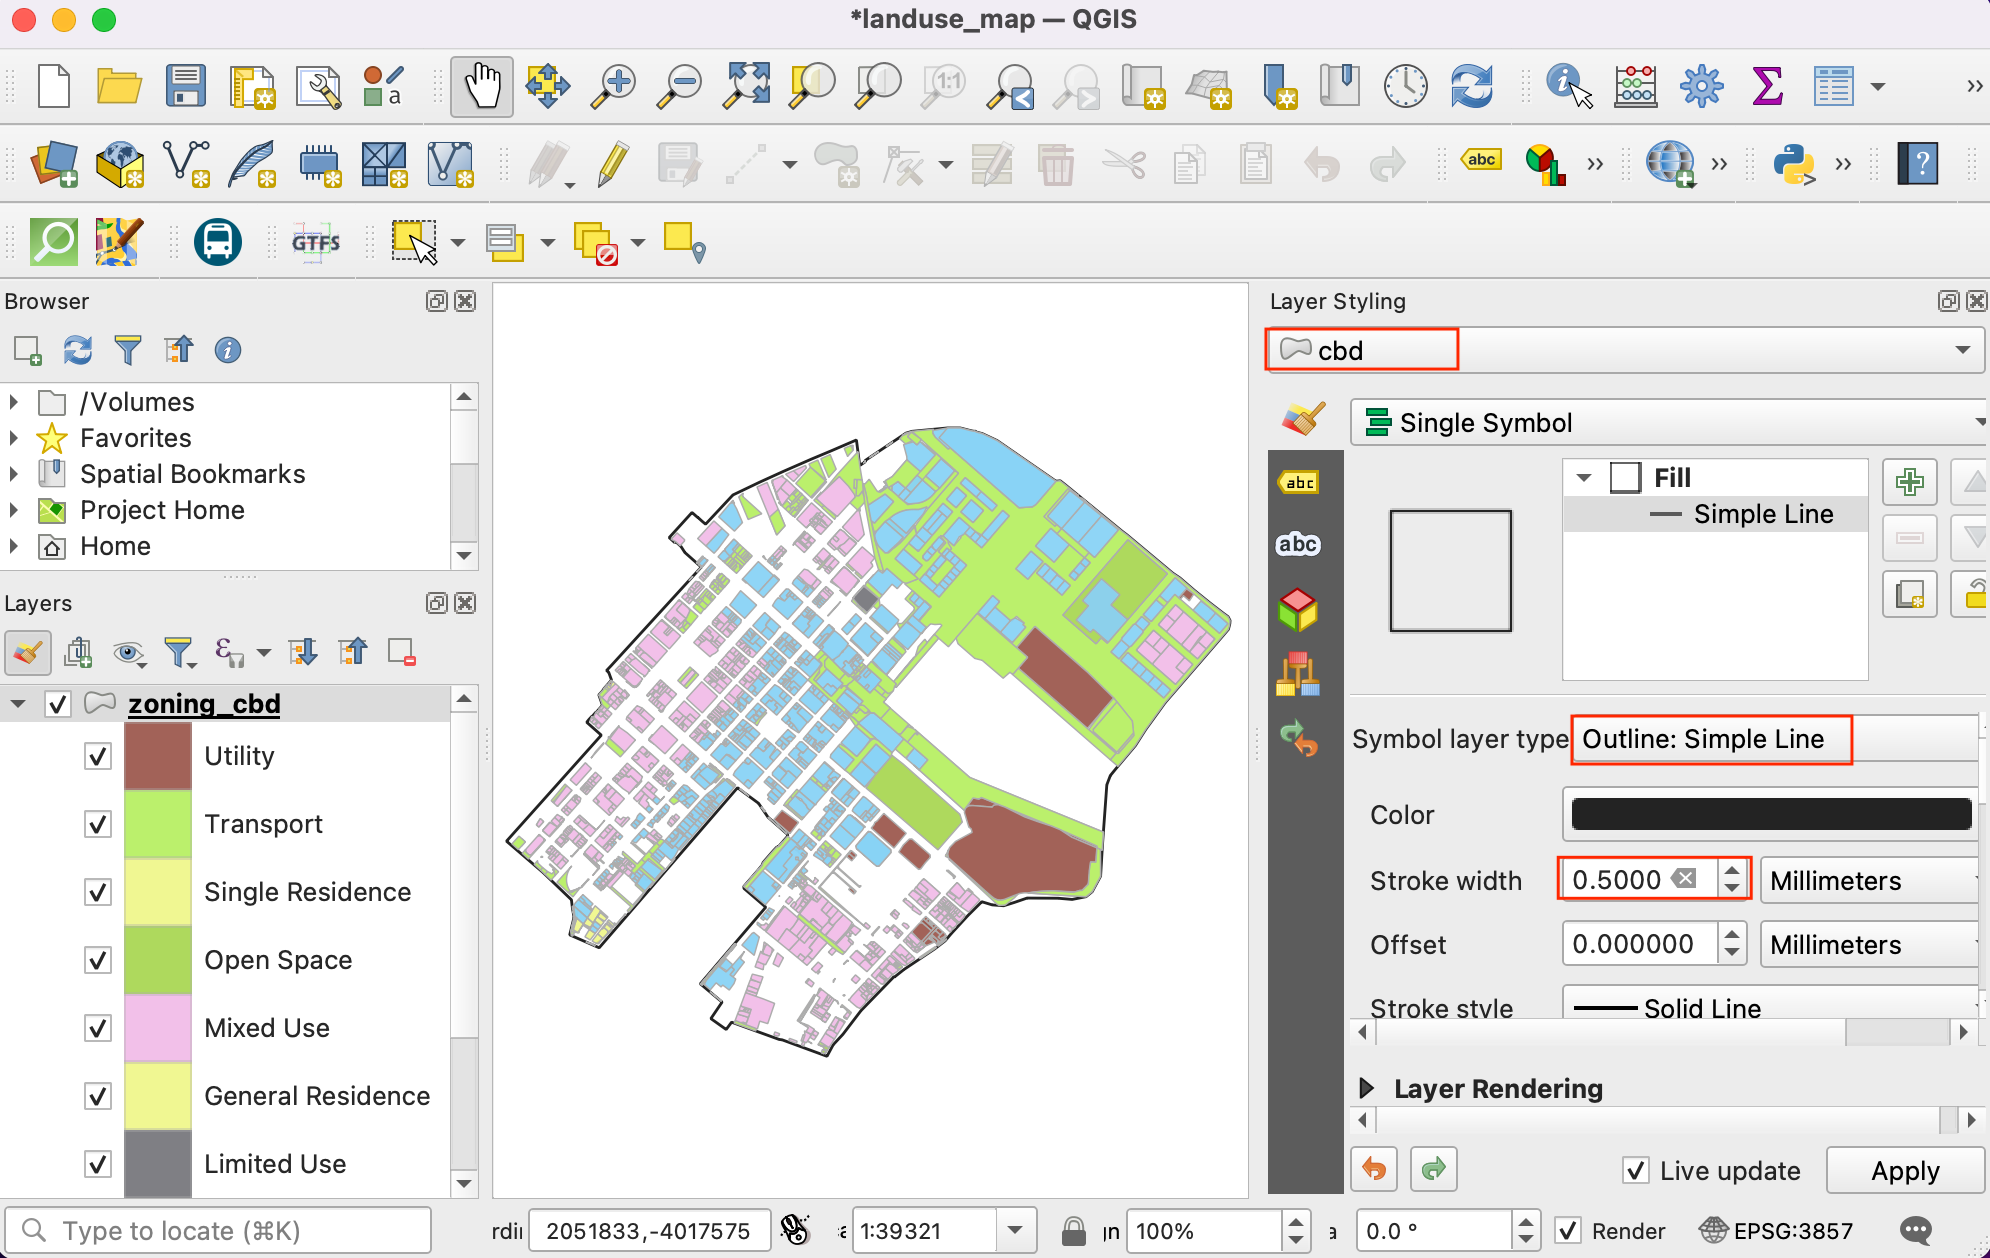Click the Apply button
Screen dimensions: 1990x1258
1904,1170
